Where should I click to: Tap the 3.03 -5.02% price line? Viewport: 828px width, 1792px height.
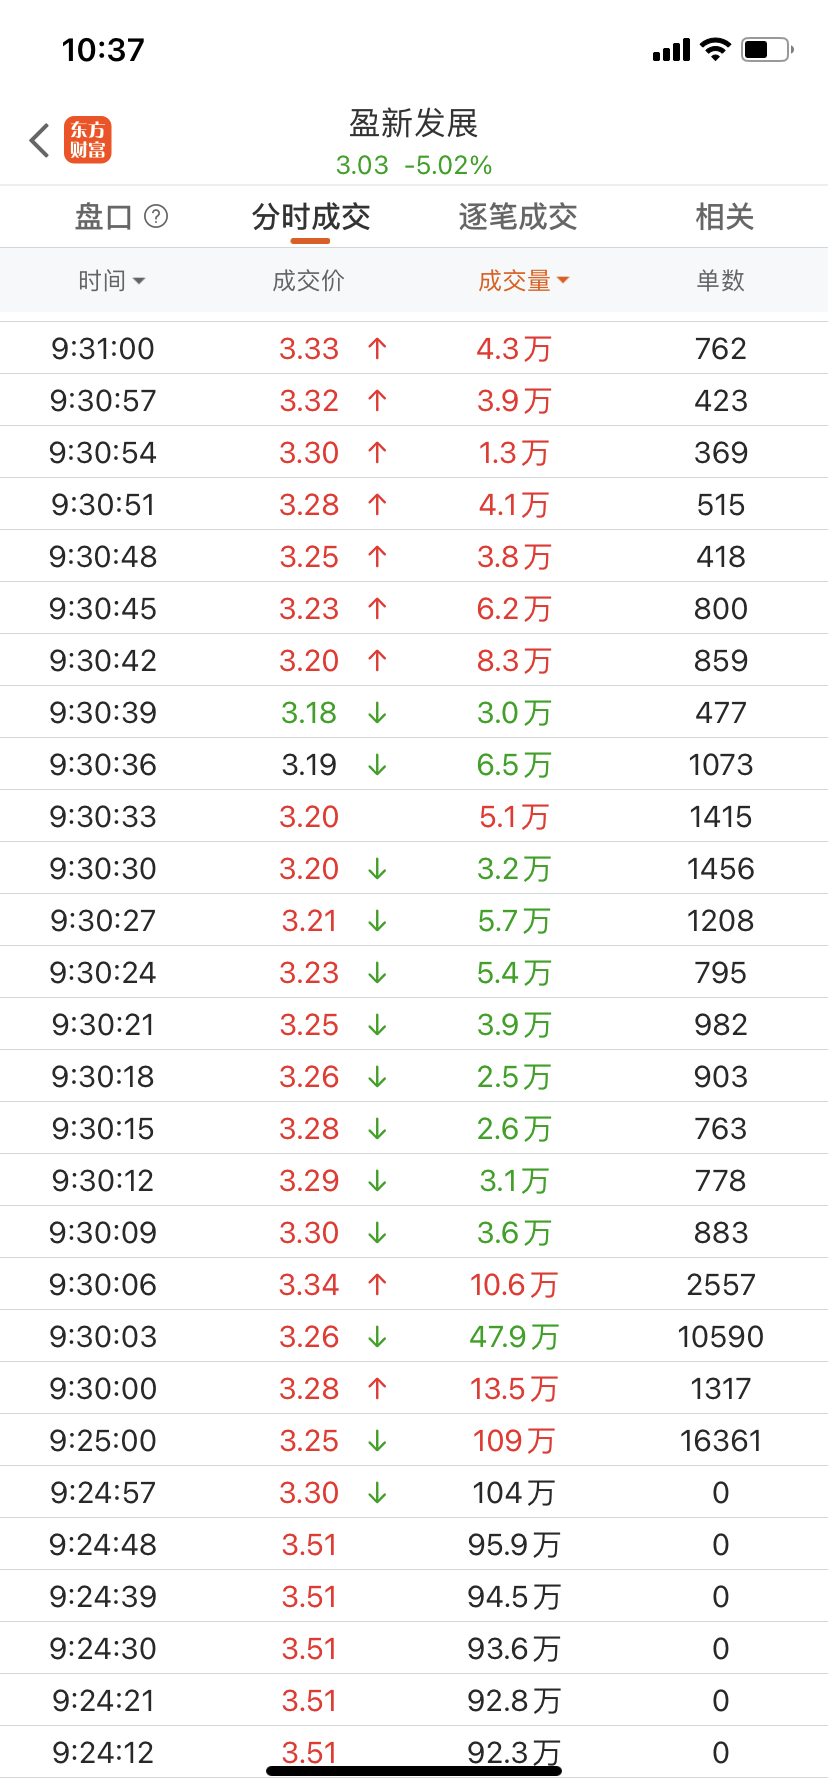pos(414,165)
